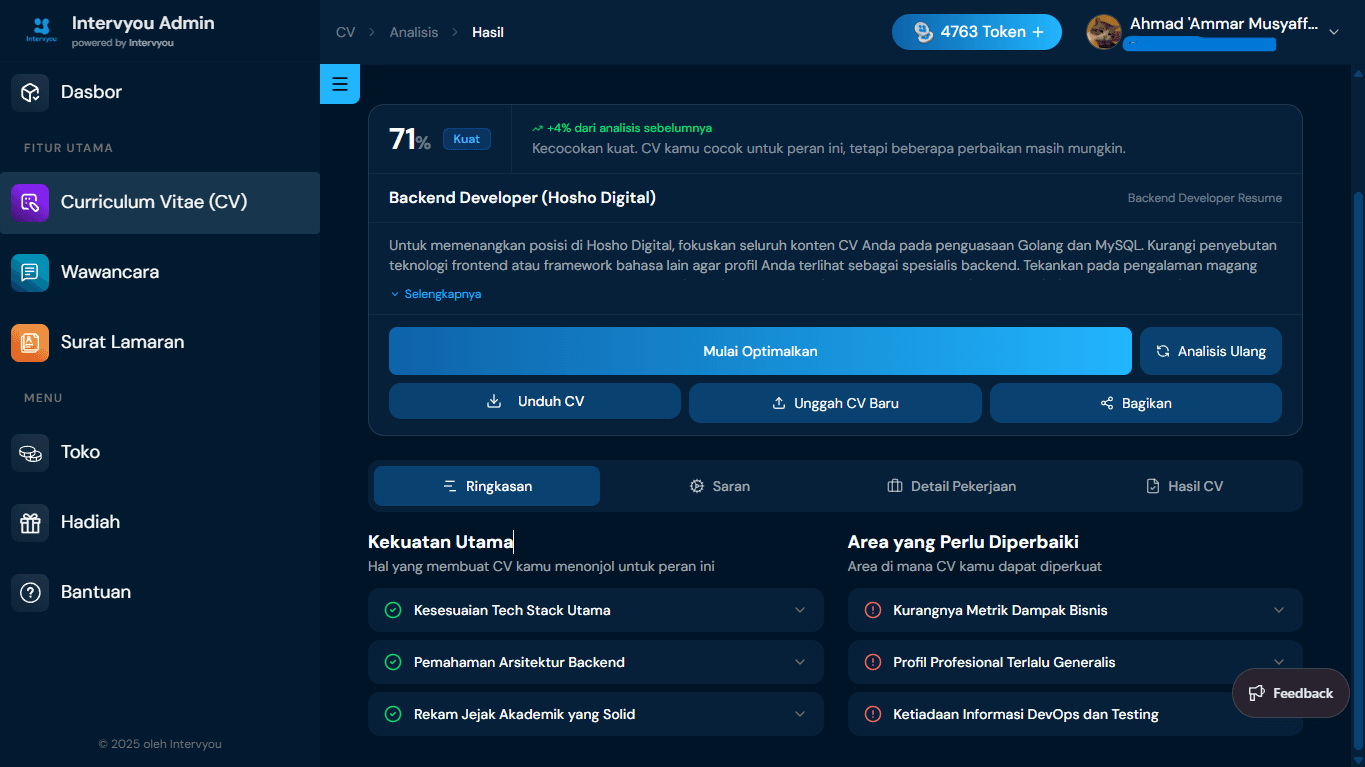Image resolution: width=1365 pixels, height=767 pixels.
Task: Click check icon beside Rekam Jejak Akademik
Action: [x=393, y=714]
